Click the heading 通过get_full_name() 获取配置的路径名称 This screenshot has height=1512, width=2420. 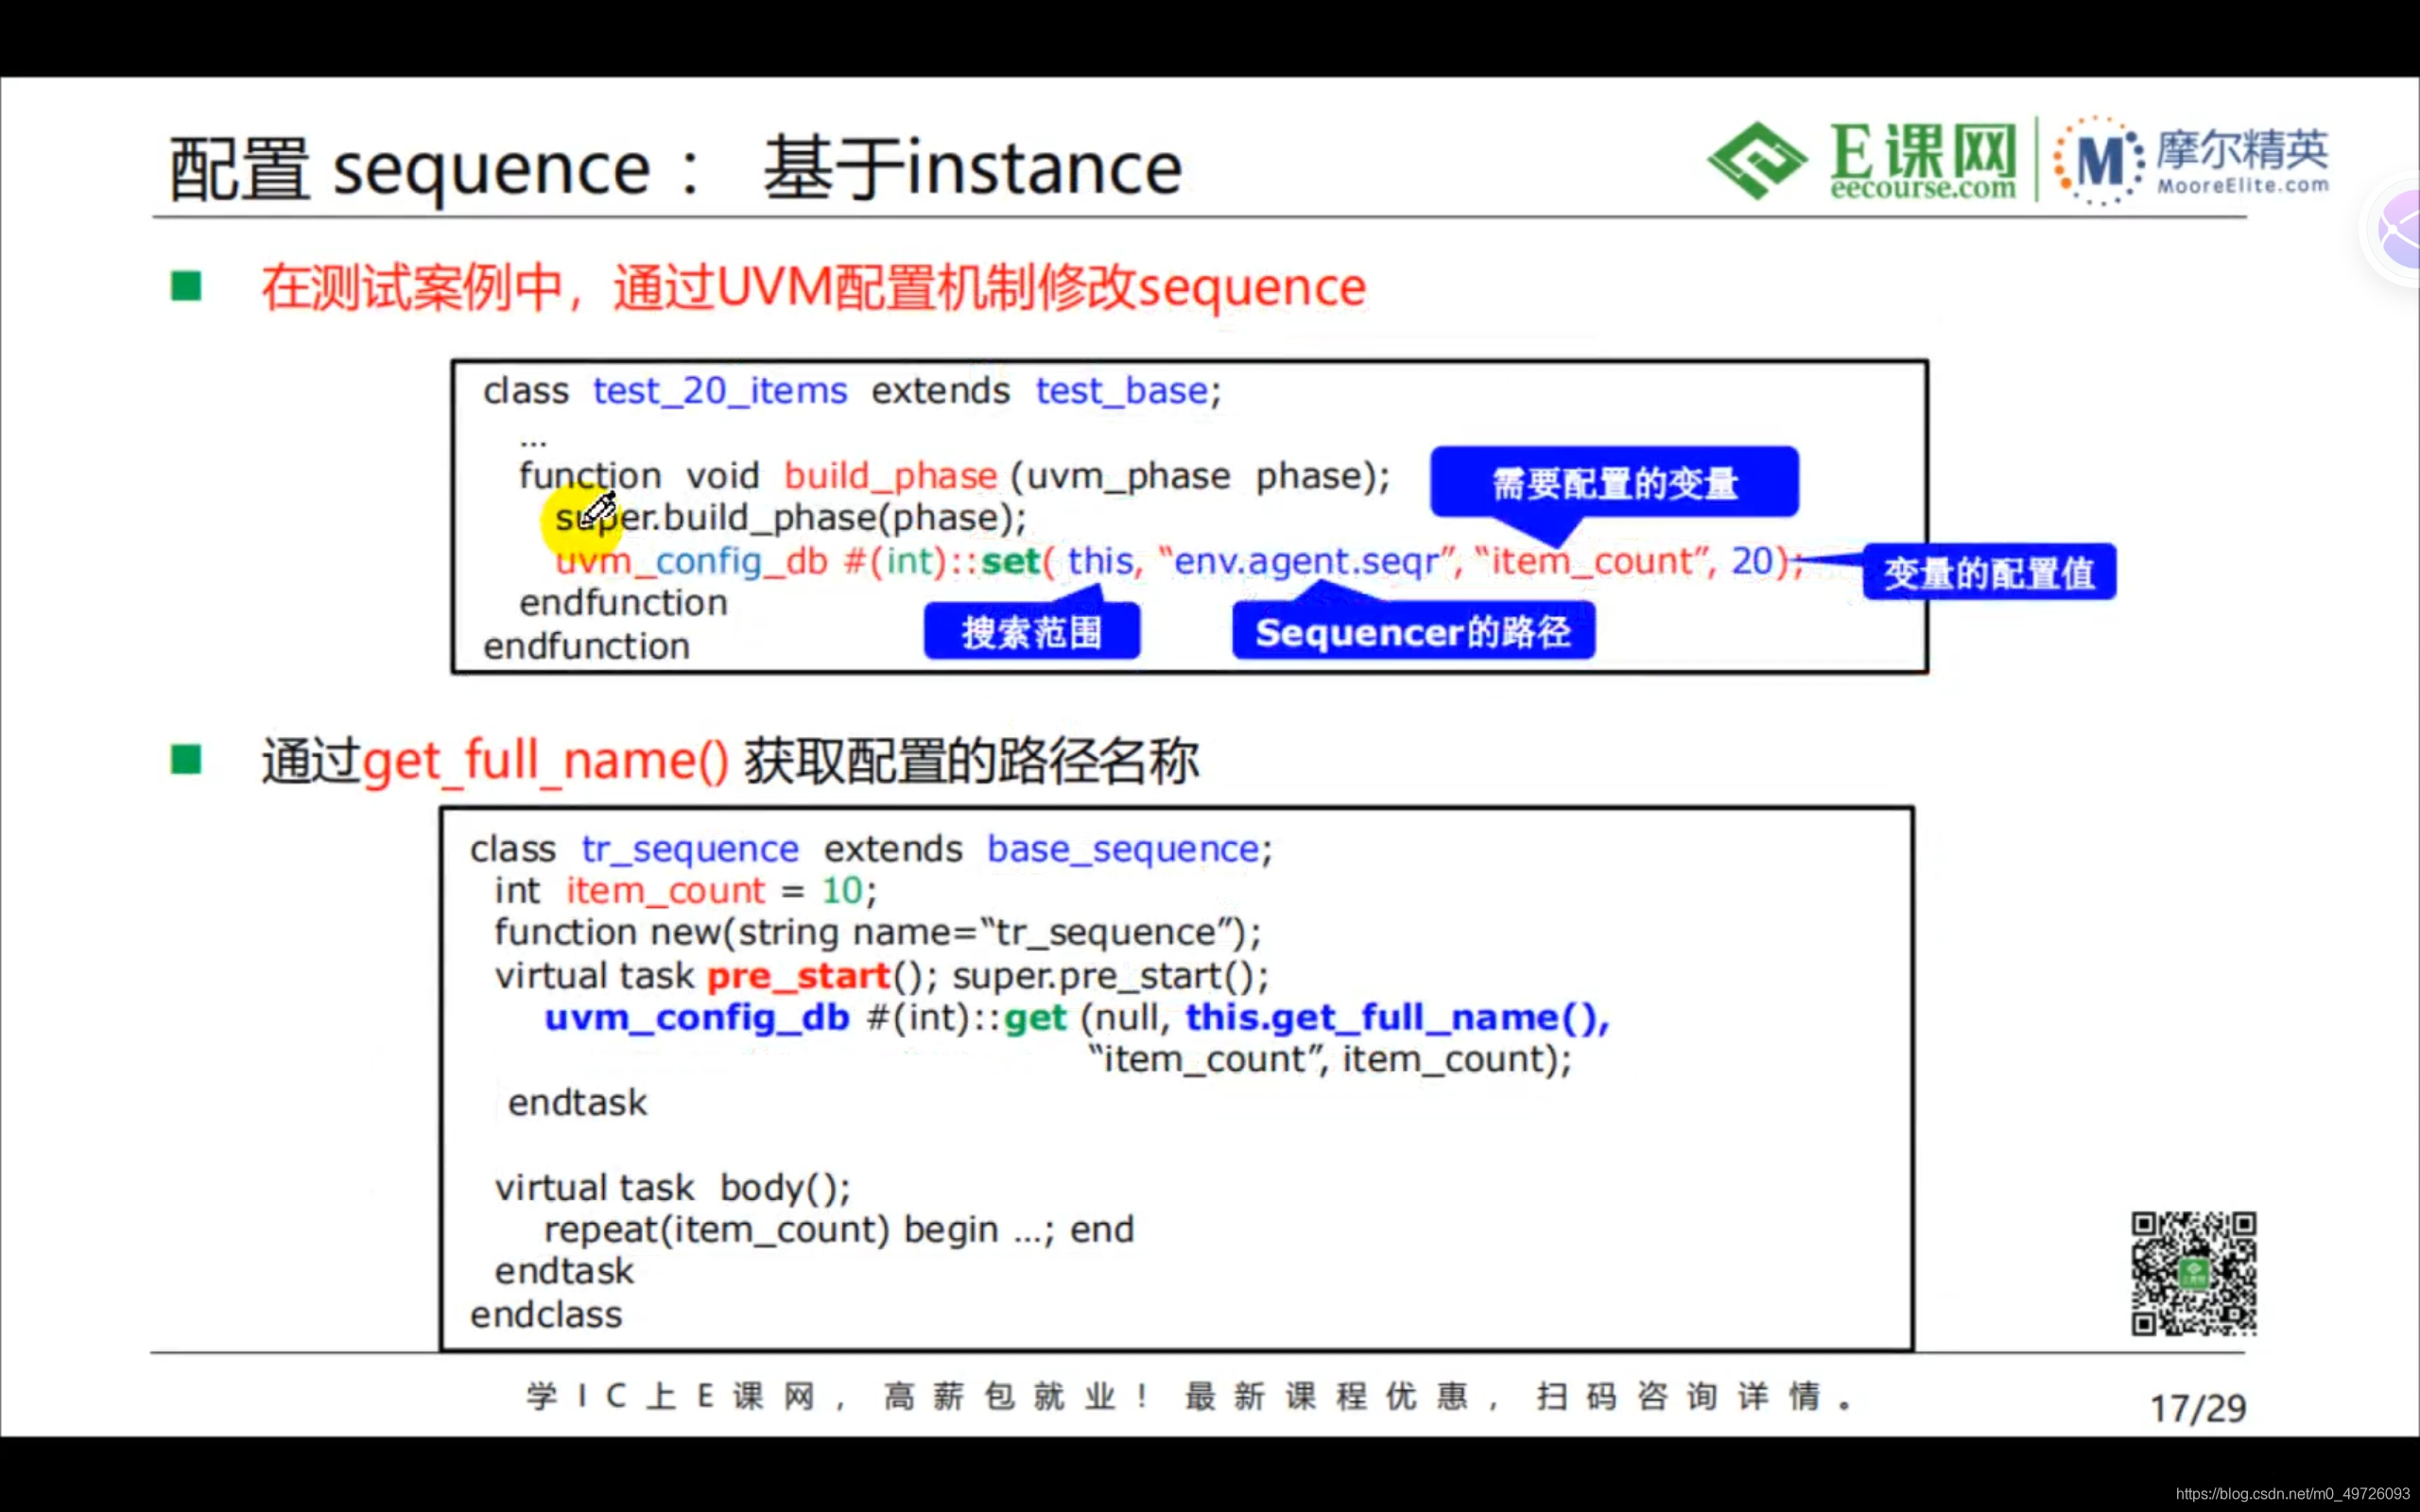[x=730, y=761]
